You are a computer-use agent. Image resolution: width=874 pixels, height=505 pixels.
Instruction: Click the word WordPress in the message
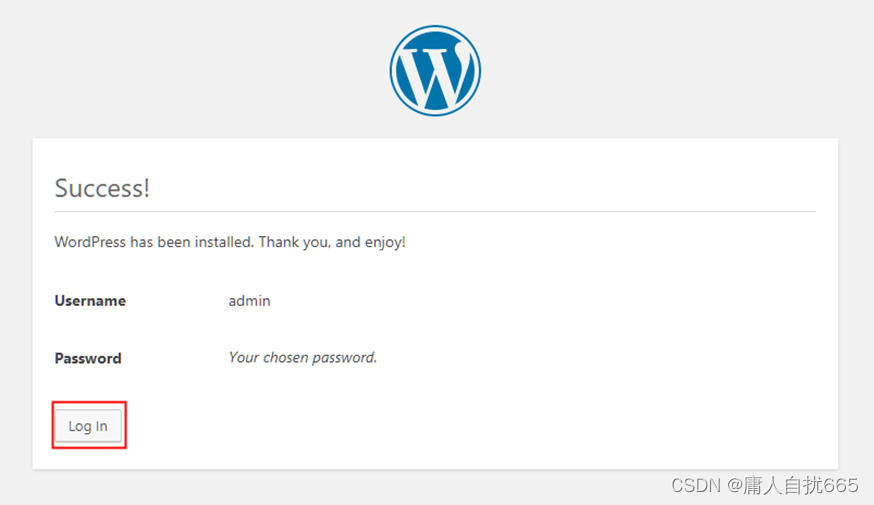90,242
